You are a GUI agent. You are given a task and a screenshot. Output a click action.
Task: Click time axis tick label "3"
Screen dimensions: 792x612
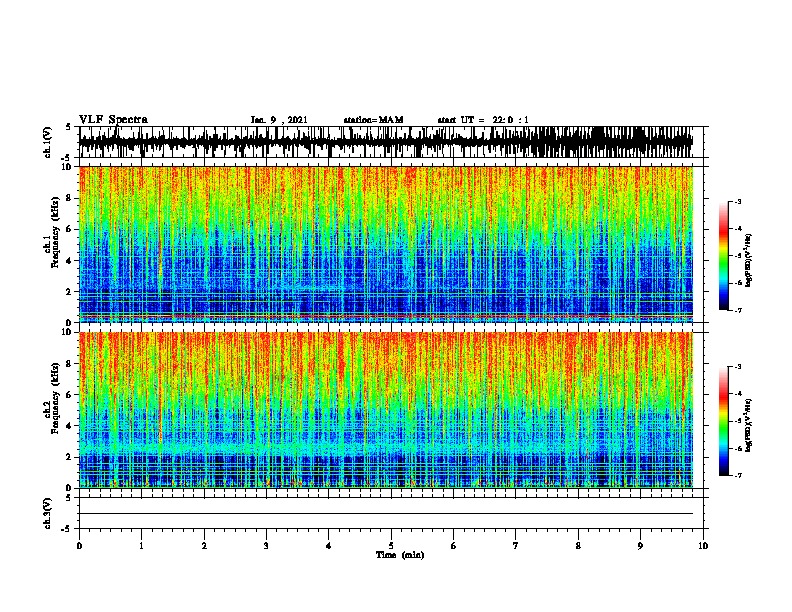[266, 546]
